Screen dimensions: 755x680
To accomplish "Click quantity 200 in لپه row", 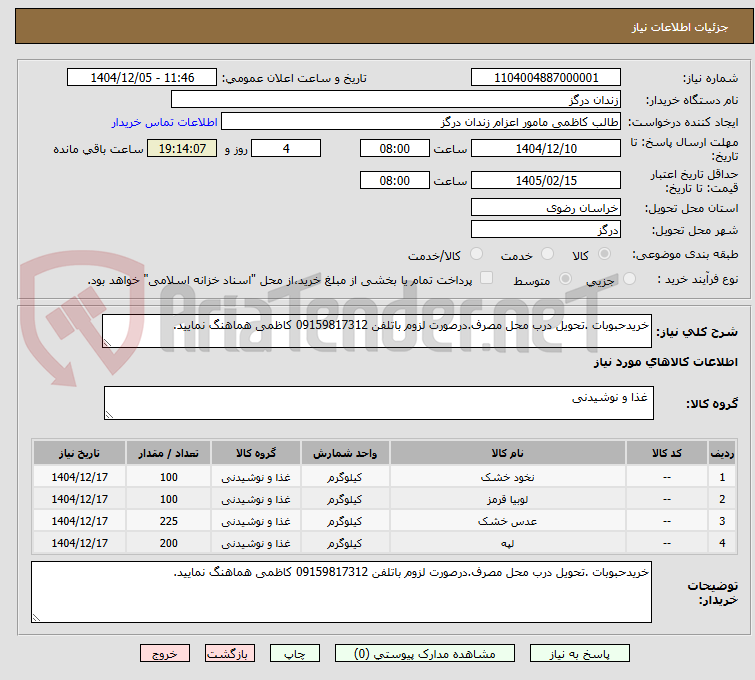I will (169, 543).
